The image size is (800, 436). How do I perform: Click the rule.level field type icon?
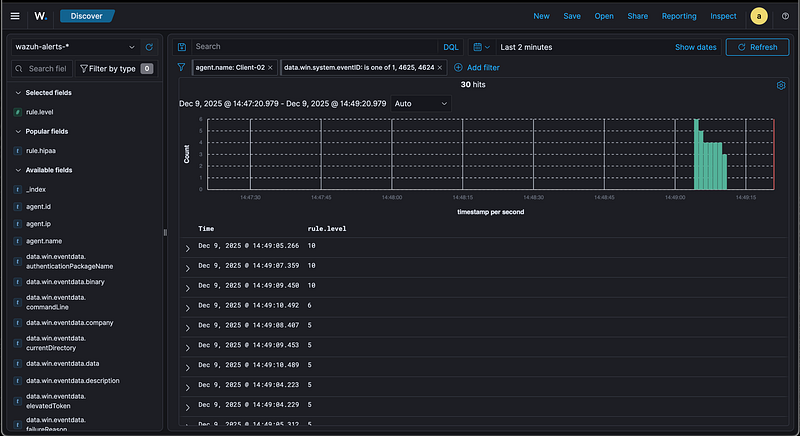pos(18,112)
